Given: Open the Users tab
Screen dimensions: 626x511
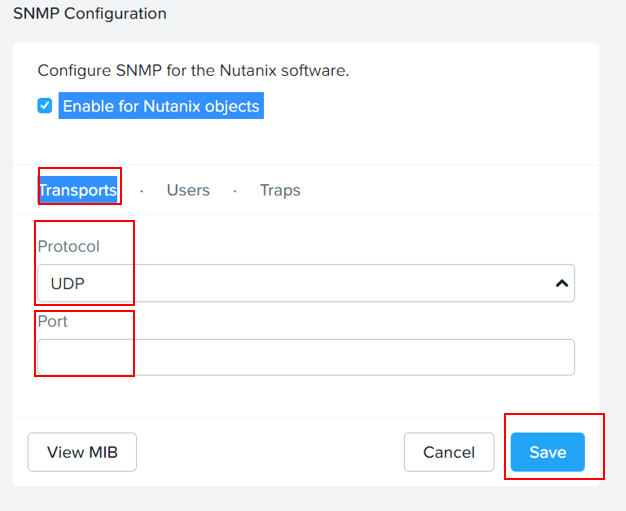Looking at the screenshot, I should point(188,190).
